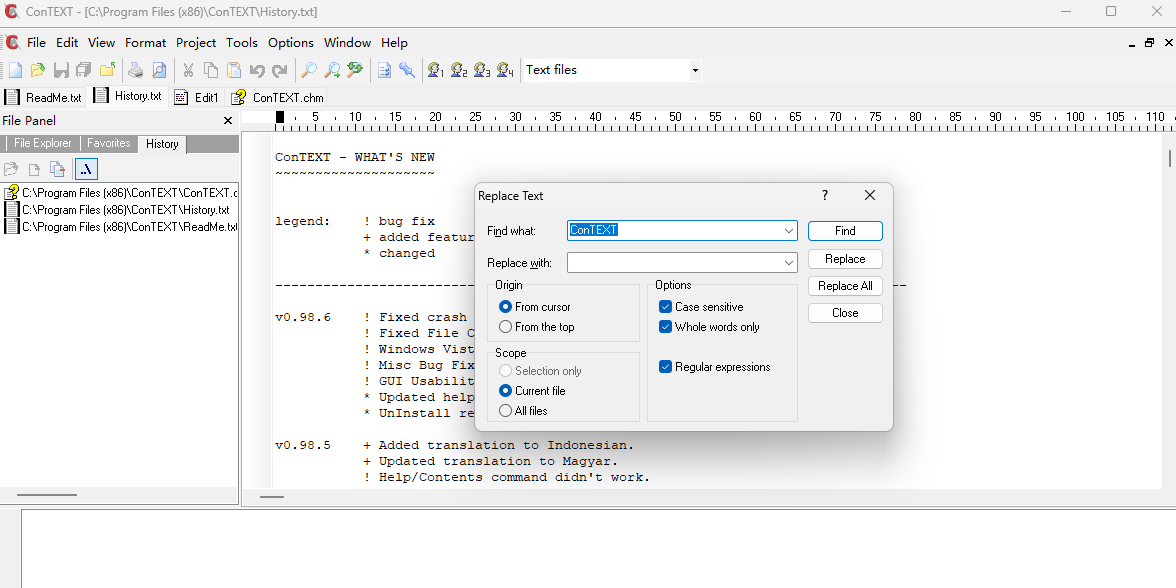Toggle the file path display icon in History panel
The height and width of the screenshot is (588, 1176).
pos(86,169)
